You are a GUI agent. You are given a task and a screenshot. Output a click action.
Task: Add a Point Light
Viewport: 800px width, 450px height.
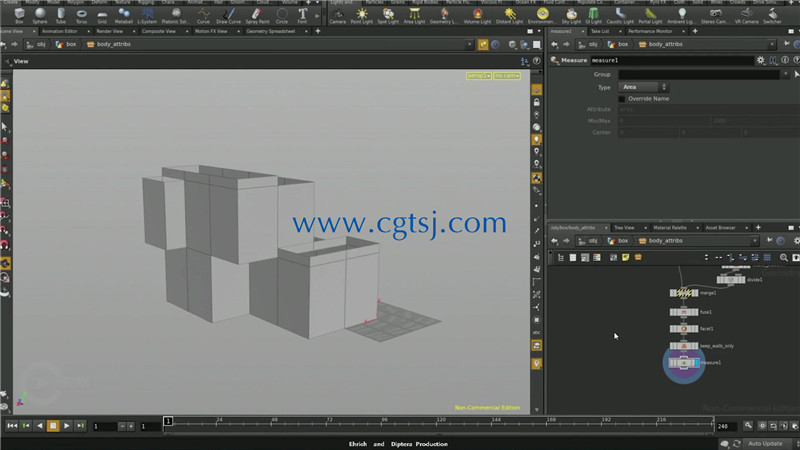click(x=362, y=16)
